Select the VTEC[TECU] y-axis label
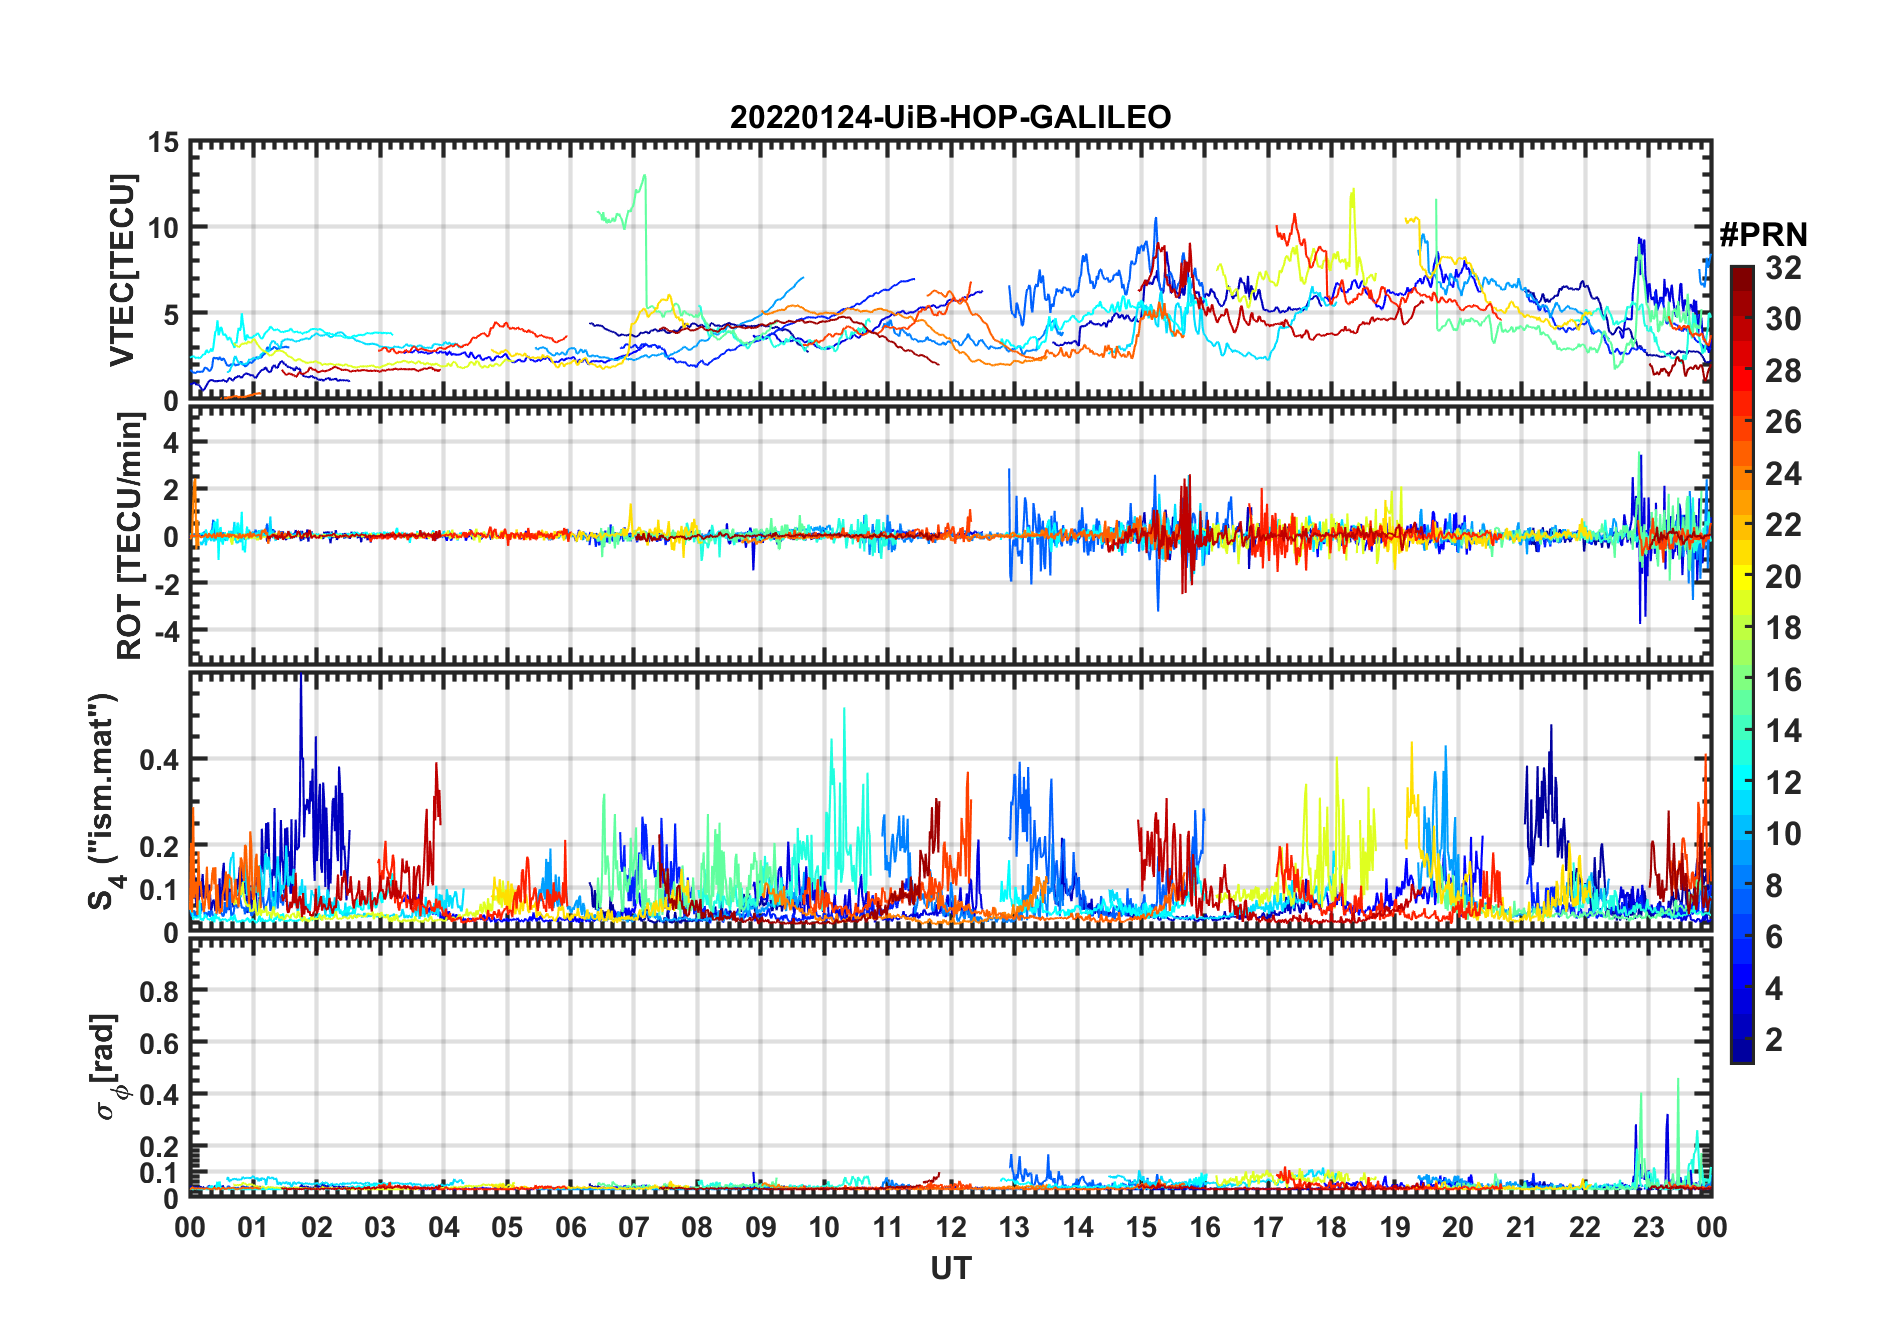This screenshot has height=1330, width=1902. [122, 271]
